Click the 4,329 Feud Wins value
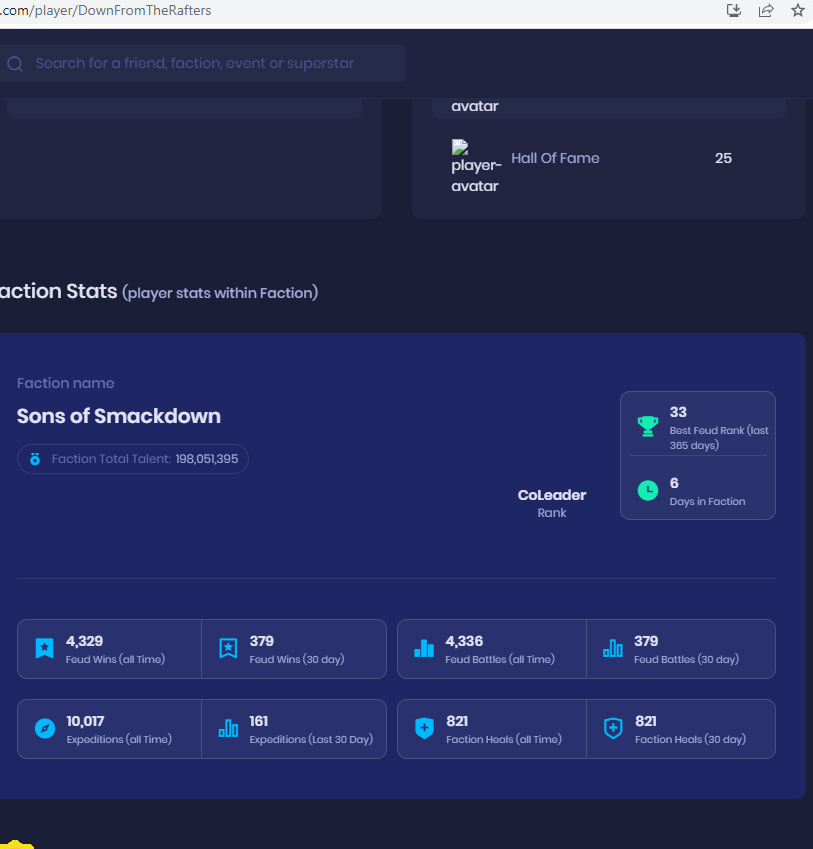The width and height of the screenshot is (813, 849). tap(84, 641)
